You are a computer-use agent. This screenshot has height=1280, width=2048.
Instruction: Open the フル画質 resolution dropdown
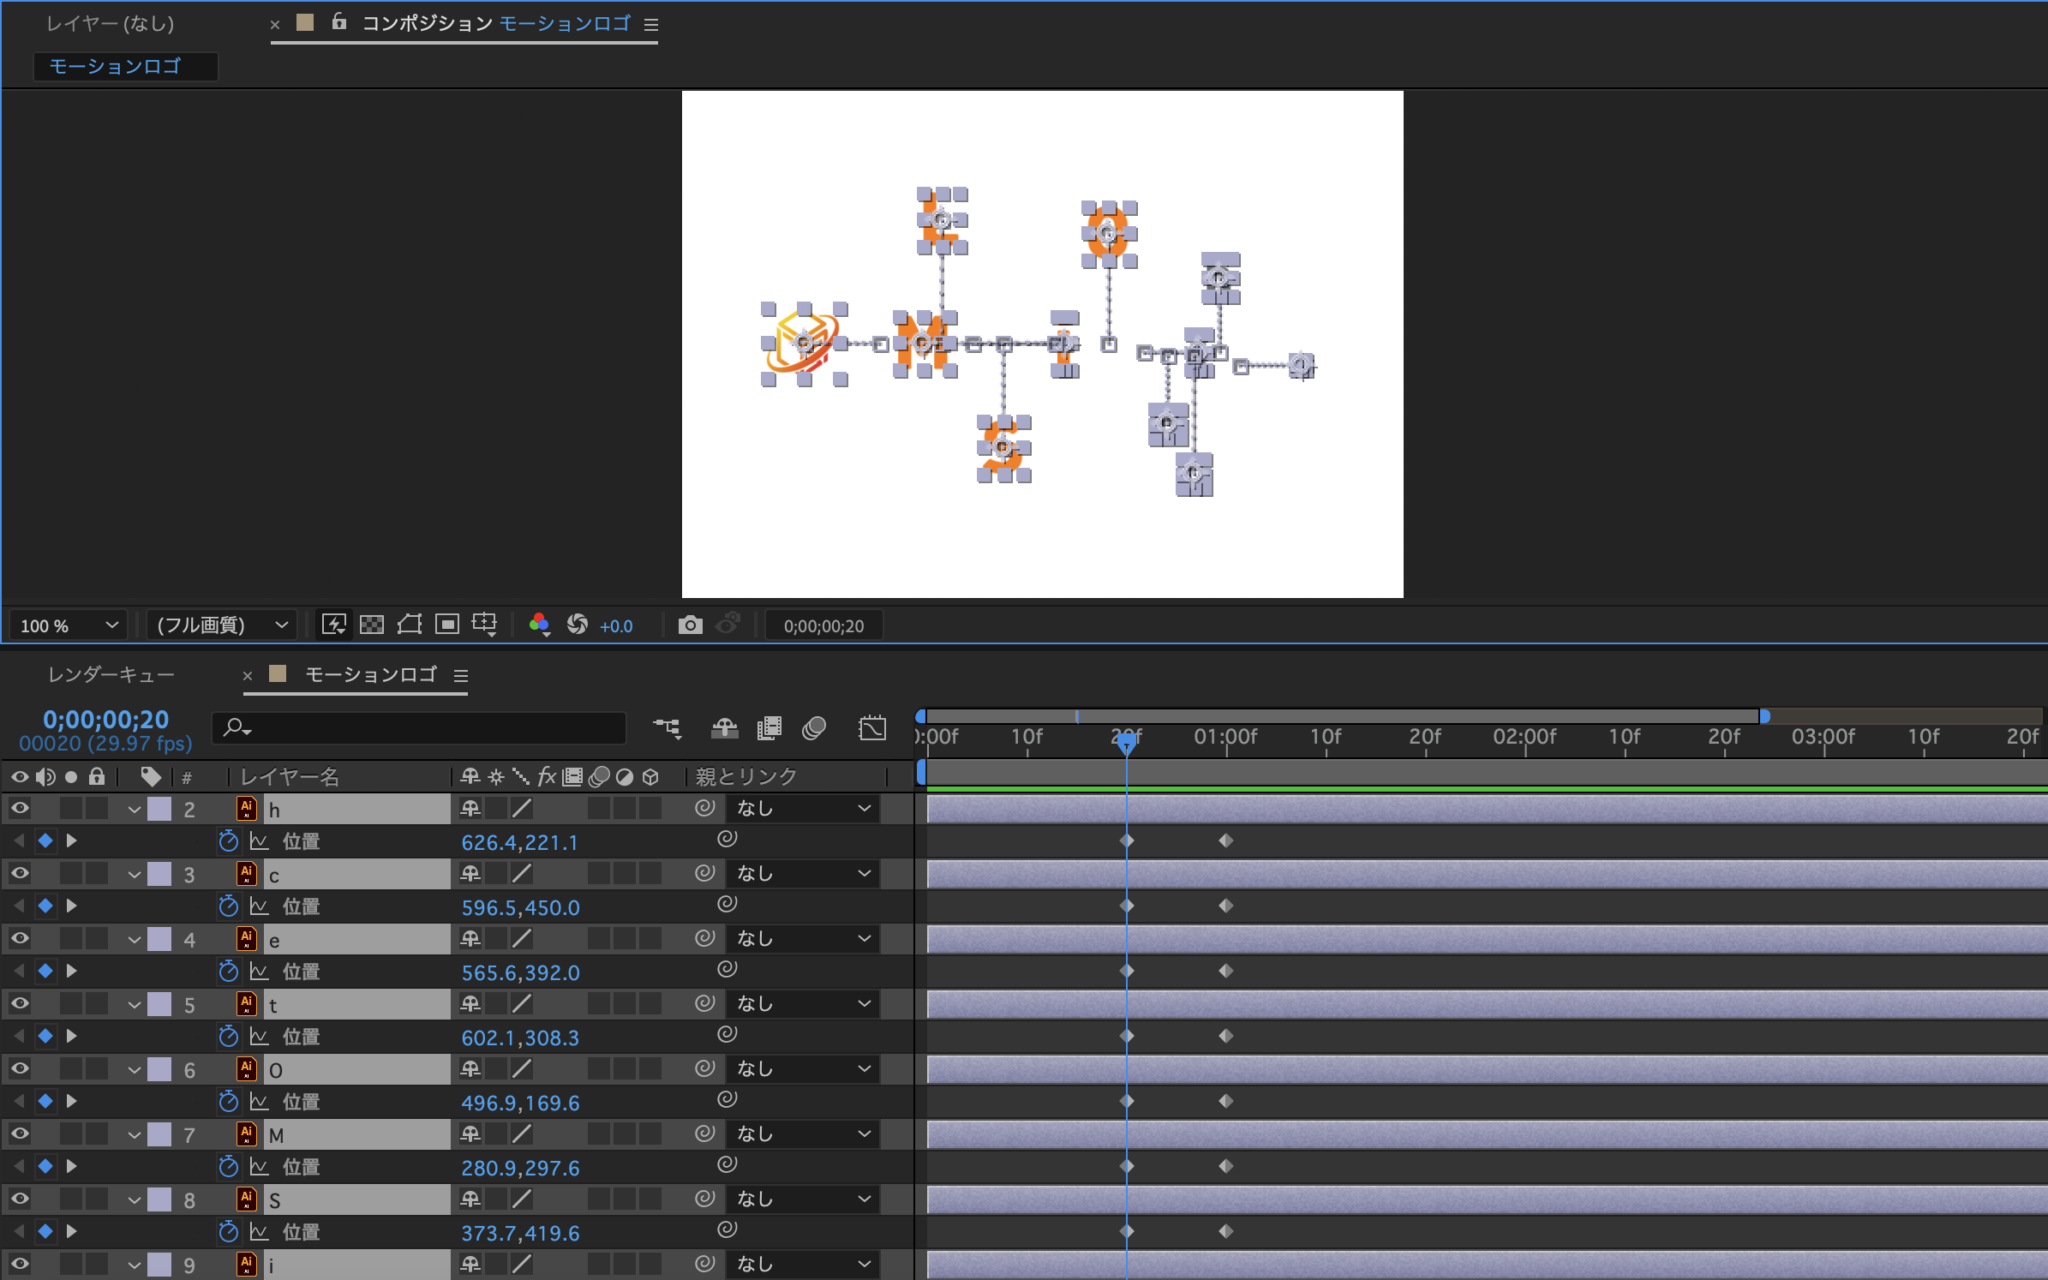pyautogui.click(x=221, y=625)
